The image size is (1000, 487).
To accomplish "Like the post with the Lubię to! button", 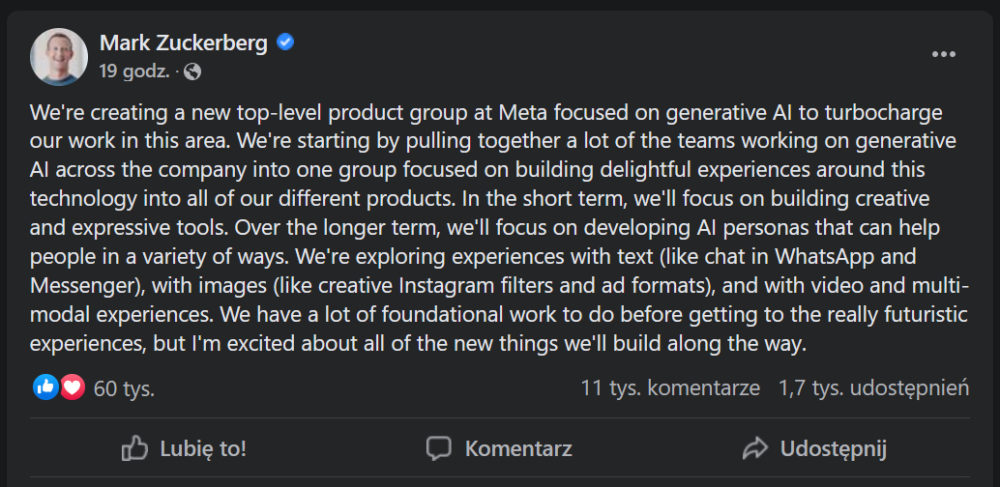I will click(x=184, y=449).
